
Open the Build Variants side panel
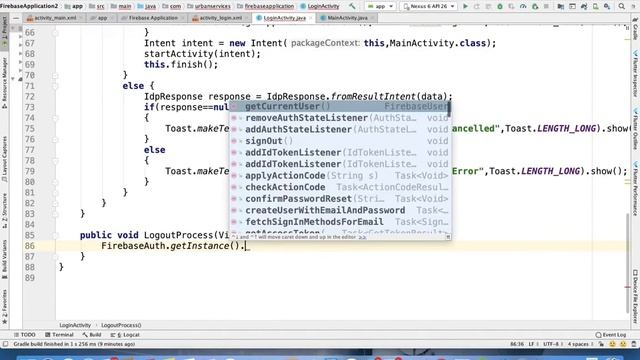(x=4, y=259)
